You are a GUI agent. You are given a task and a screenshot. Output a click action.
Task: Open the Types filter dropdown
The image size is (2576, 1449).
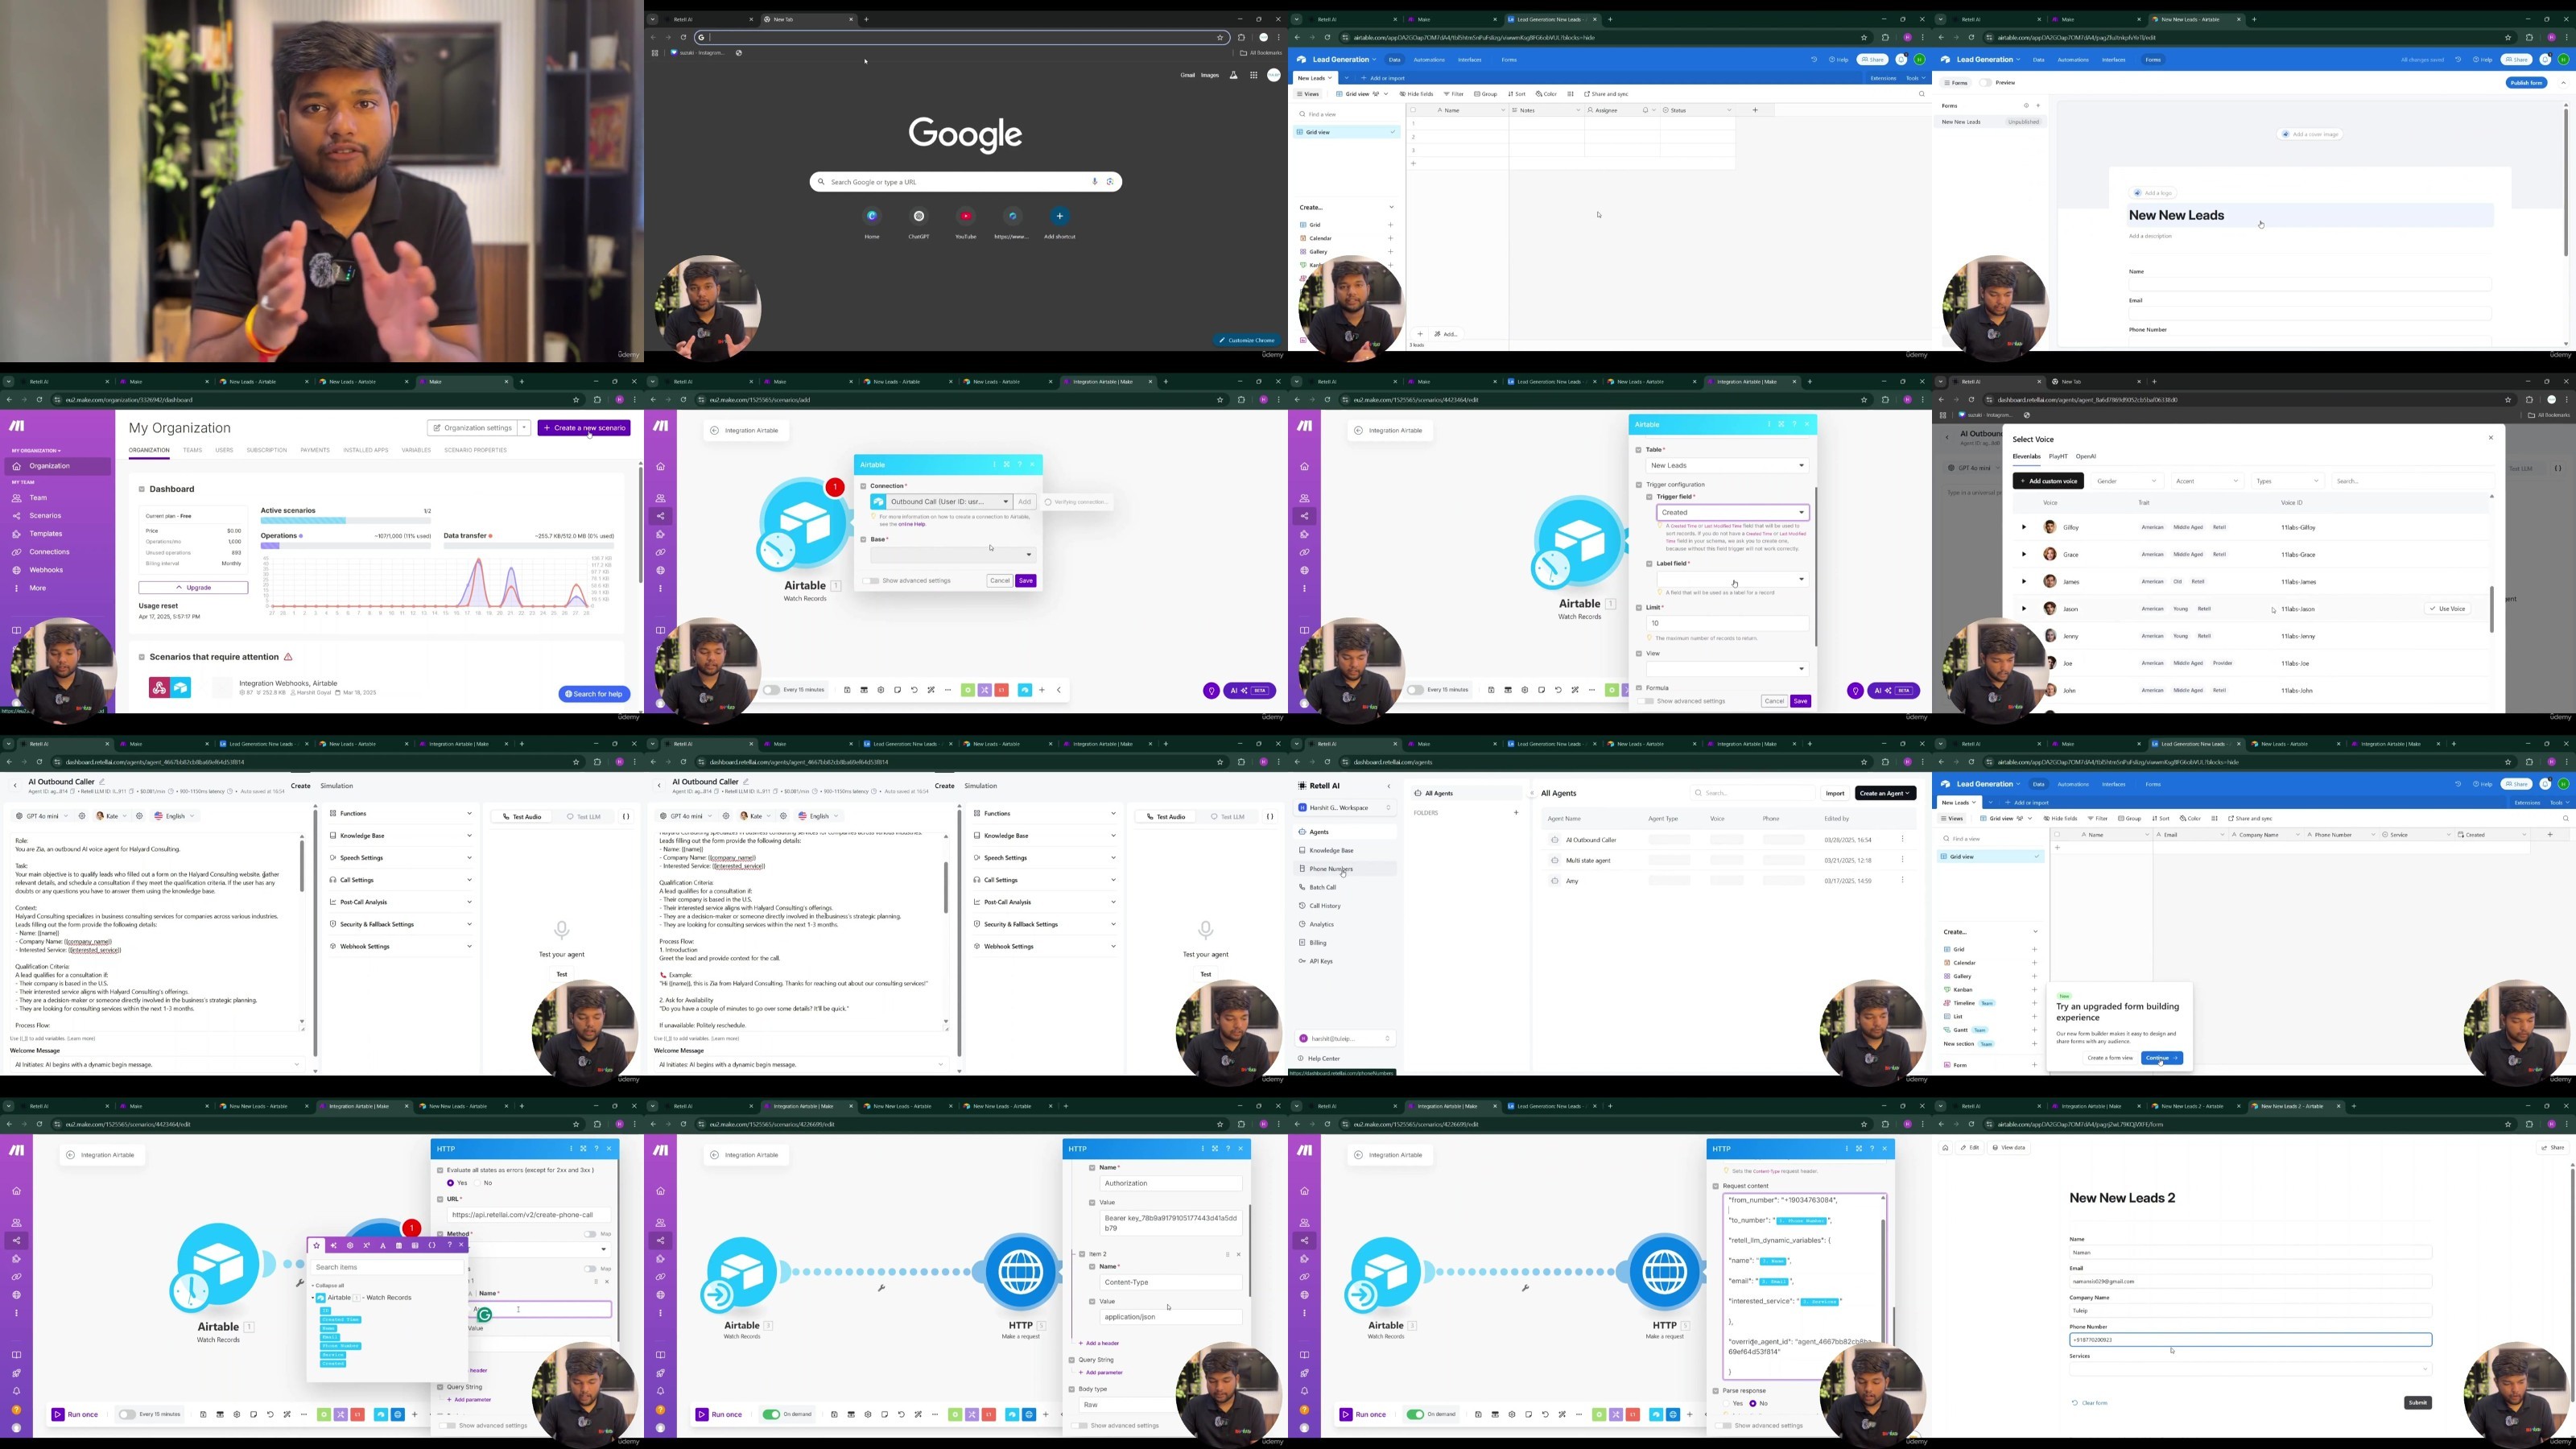2286,481
